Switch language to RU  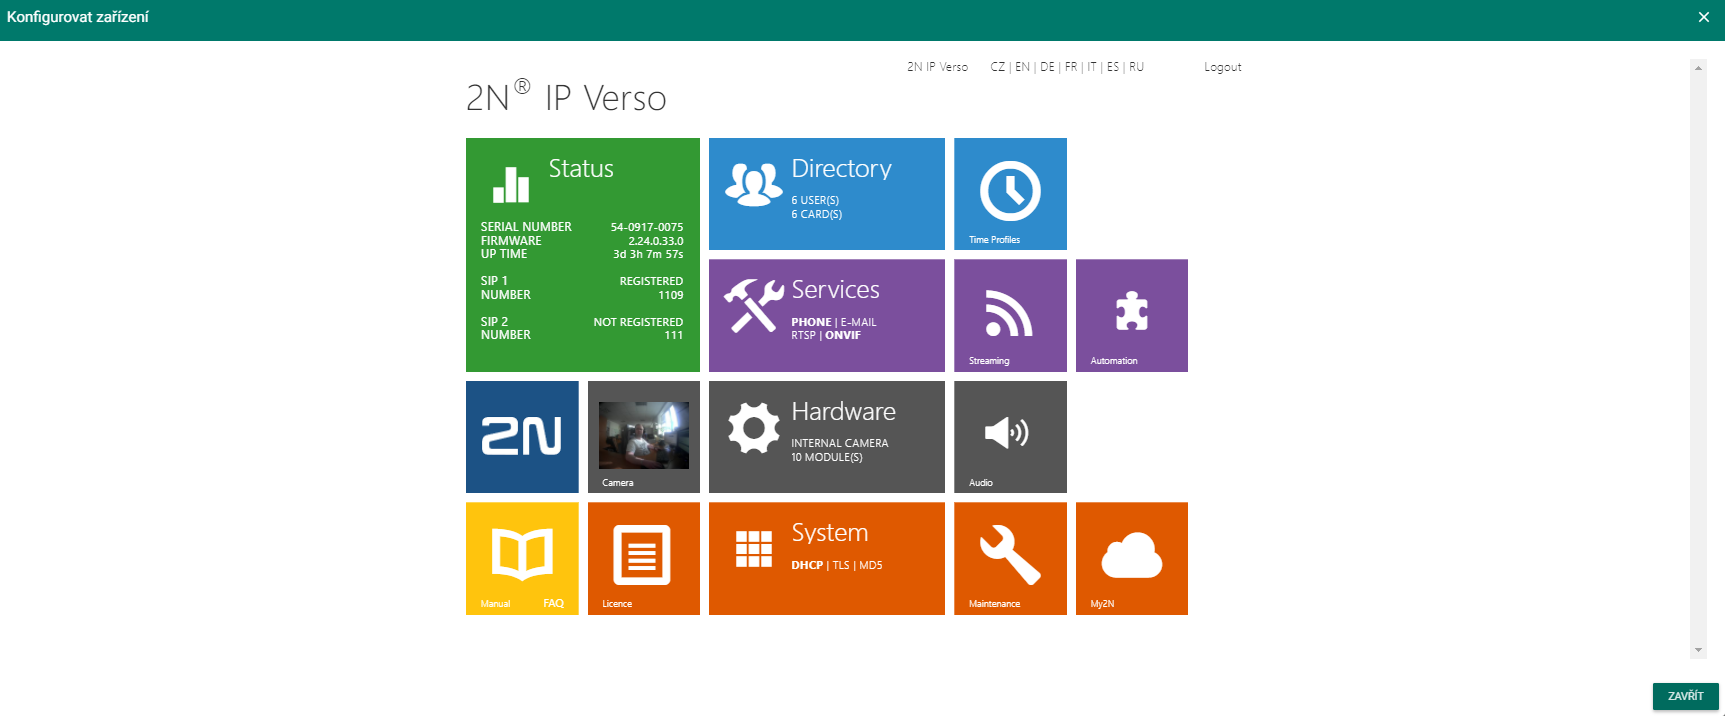[x=1137, y=67]
